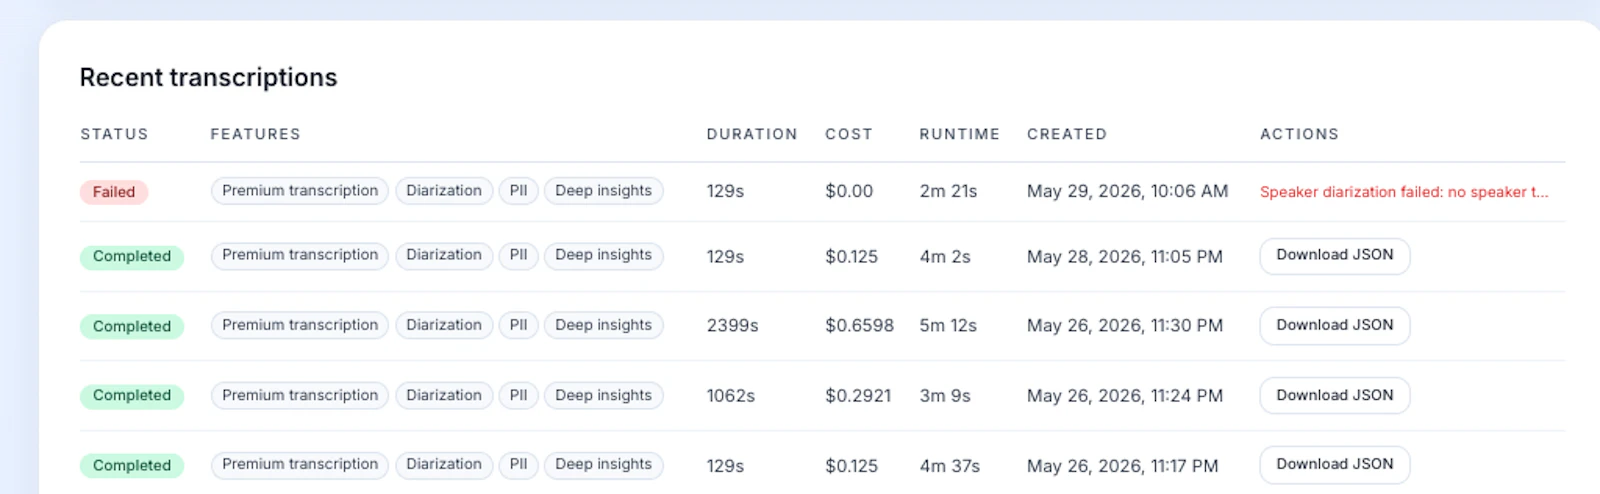Click the 5m 12s runtime value
This screenshot has width=1600, height=494.
coord(948,326)
